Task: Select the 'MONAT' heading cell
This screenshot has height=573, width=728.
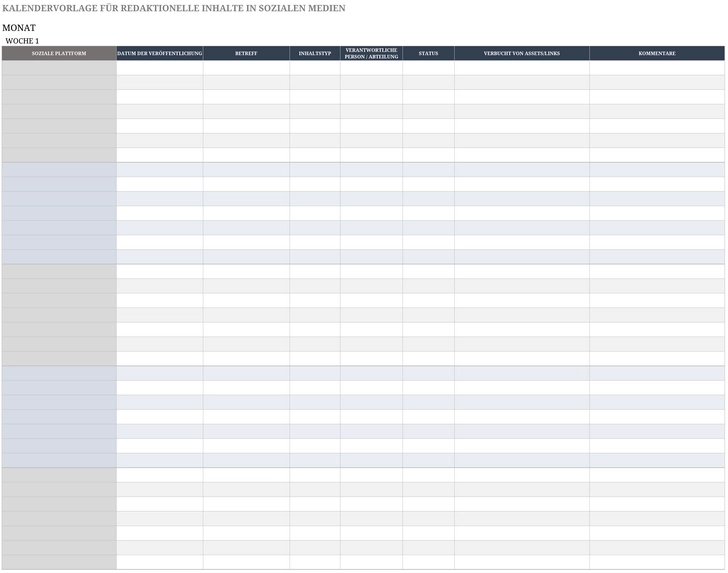Action: 19,28
